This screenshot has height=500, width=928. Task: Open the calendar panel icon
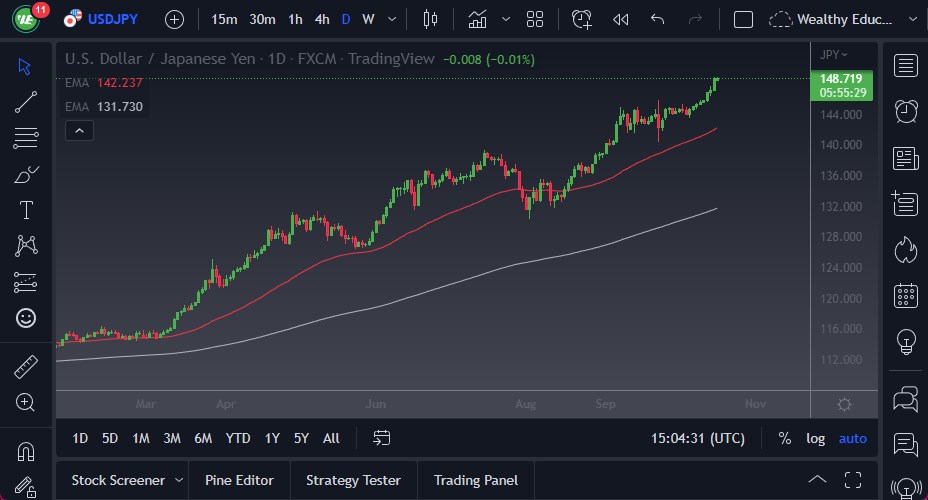pos(906,295)
